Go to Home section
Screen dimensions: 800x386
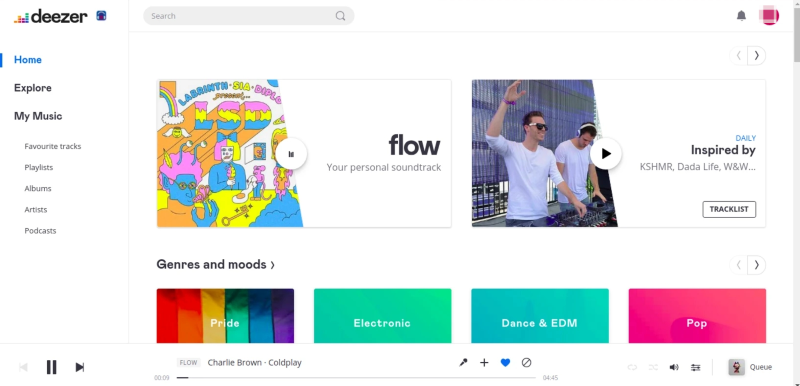pyautogui.click(x=28, y=60)
